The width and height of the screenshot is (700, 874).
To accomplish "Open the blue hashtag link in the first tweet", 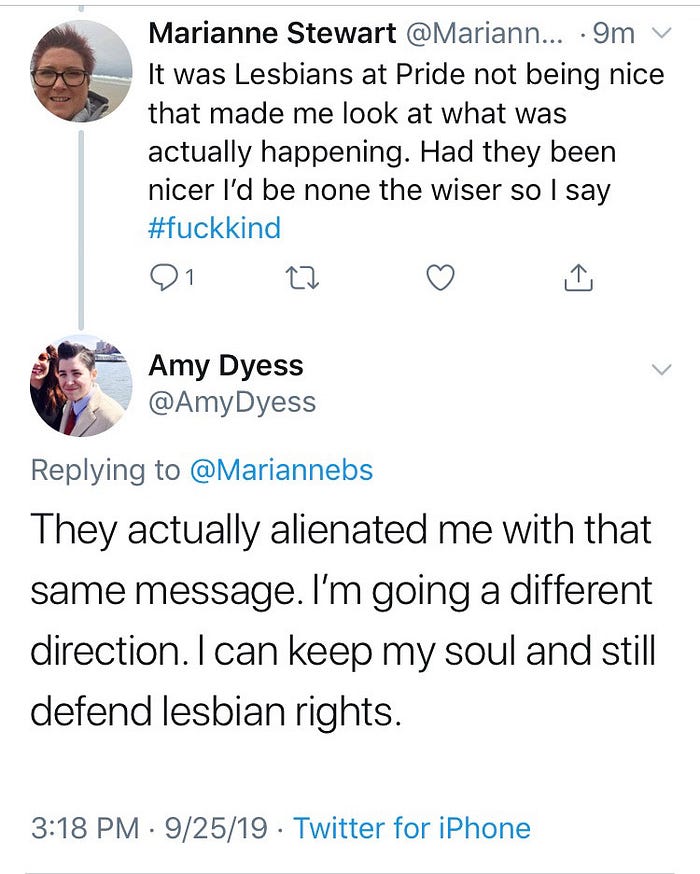I will pyautogui.click(x=214, y=228).
